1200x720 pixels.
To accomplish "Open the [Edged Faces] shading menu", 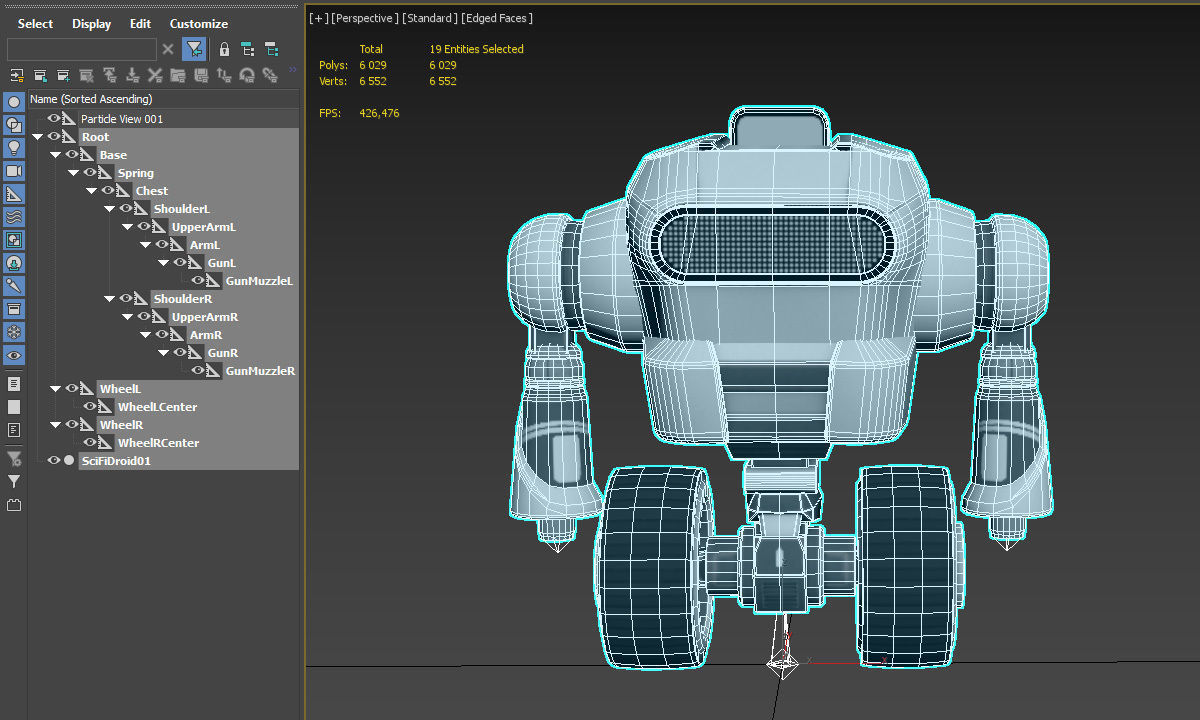I will point(497,18).
